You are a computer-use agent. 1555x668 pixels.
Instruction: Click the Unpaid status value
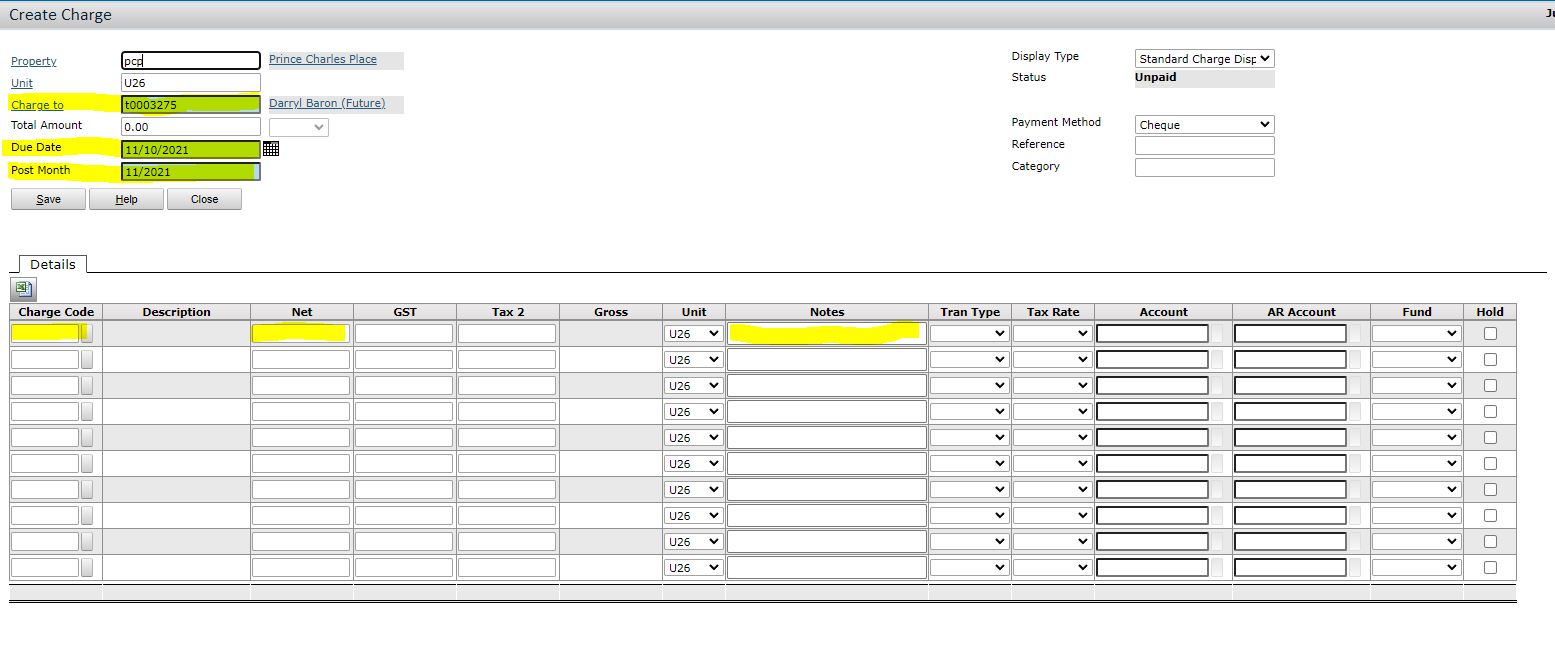coord(1156,77)
